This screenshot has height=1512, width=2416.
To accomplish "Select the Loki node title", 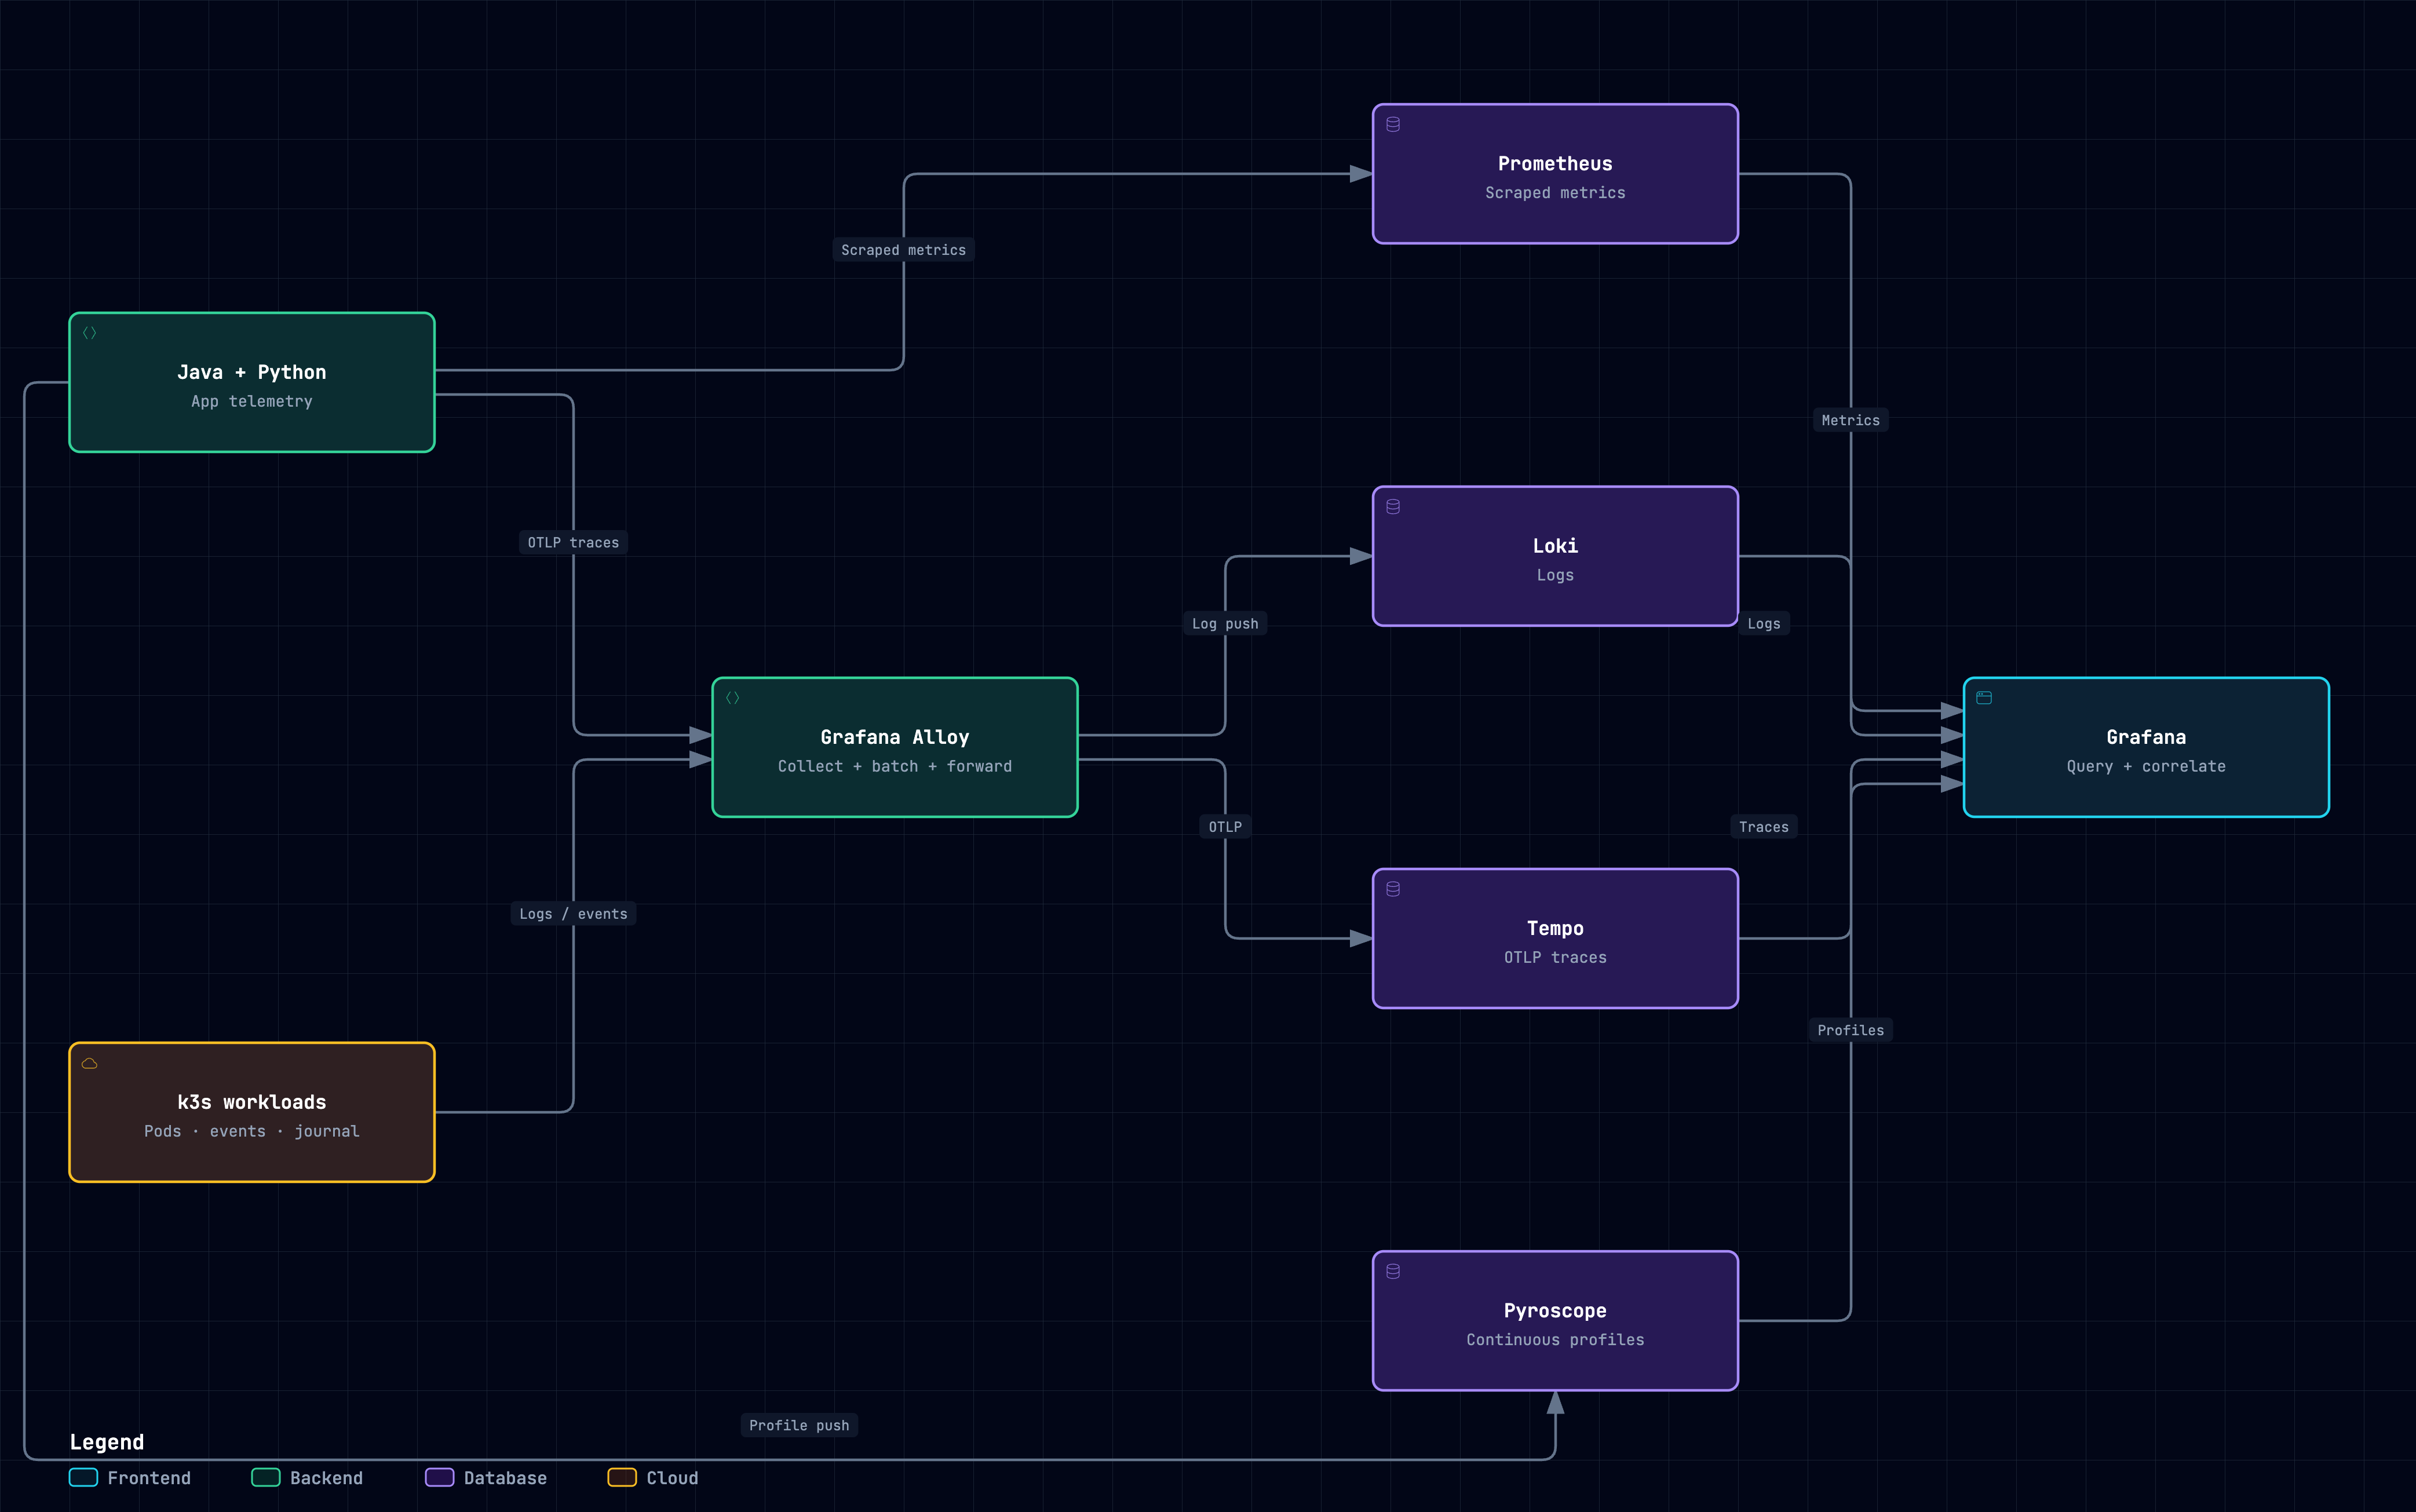I will tap(1555, 546).
